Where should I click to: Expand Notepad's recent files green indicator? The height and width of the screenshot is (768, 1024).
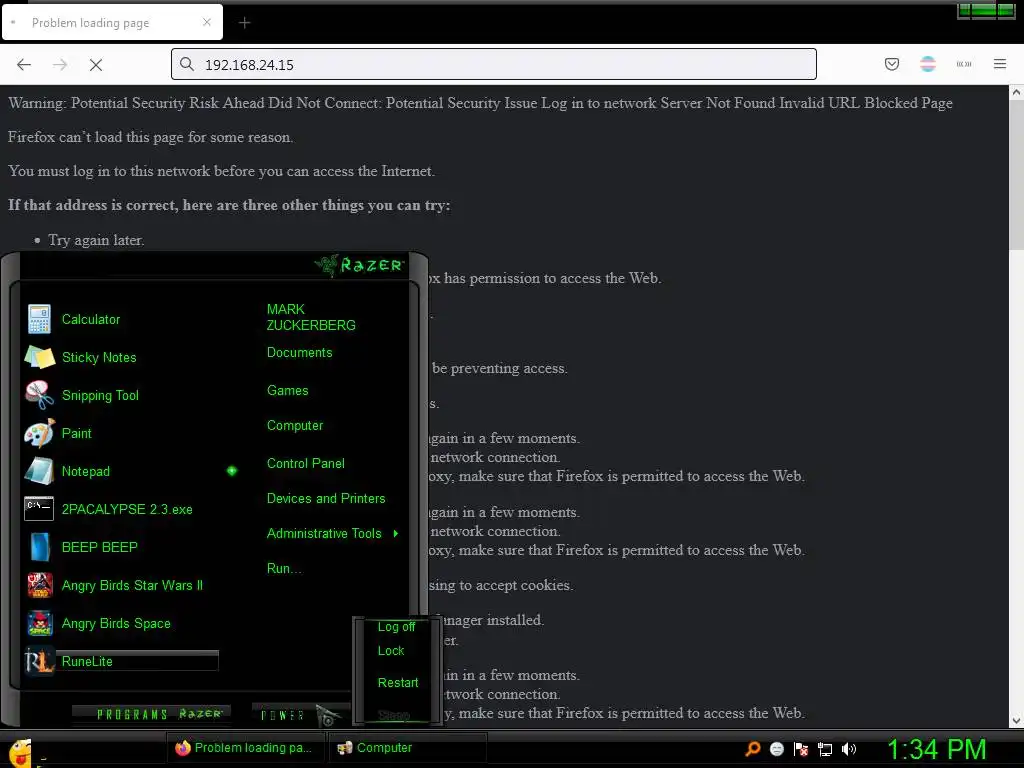click(232, 471)
